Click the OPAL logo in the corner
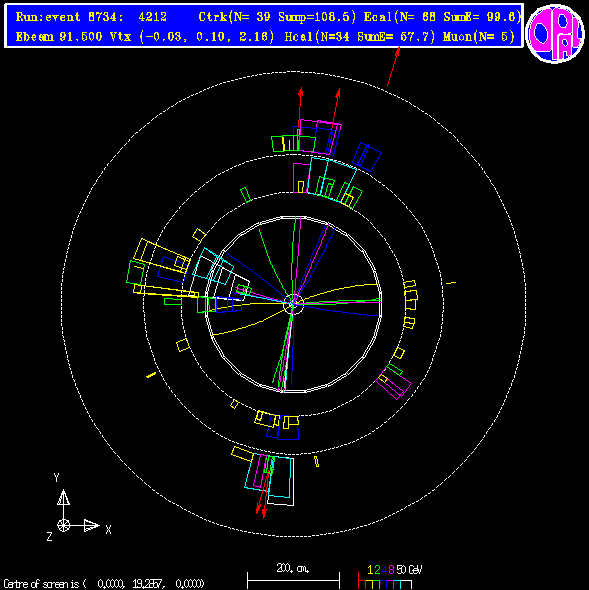The height and width of the screenshot is (590, 589). [555, 33]
